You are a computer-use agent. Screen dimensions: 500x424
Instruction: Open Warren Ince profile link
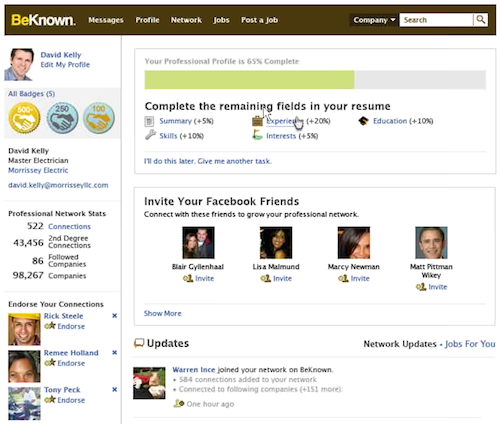click(194, 370)
